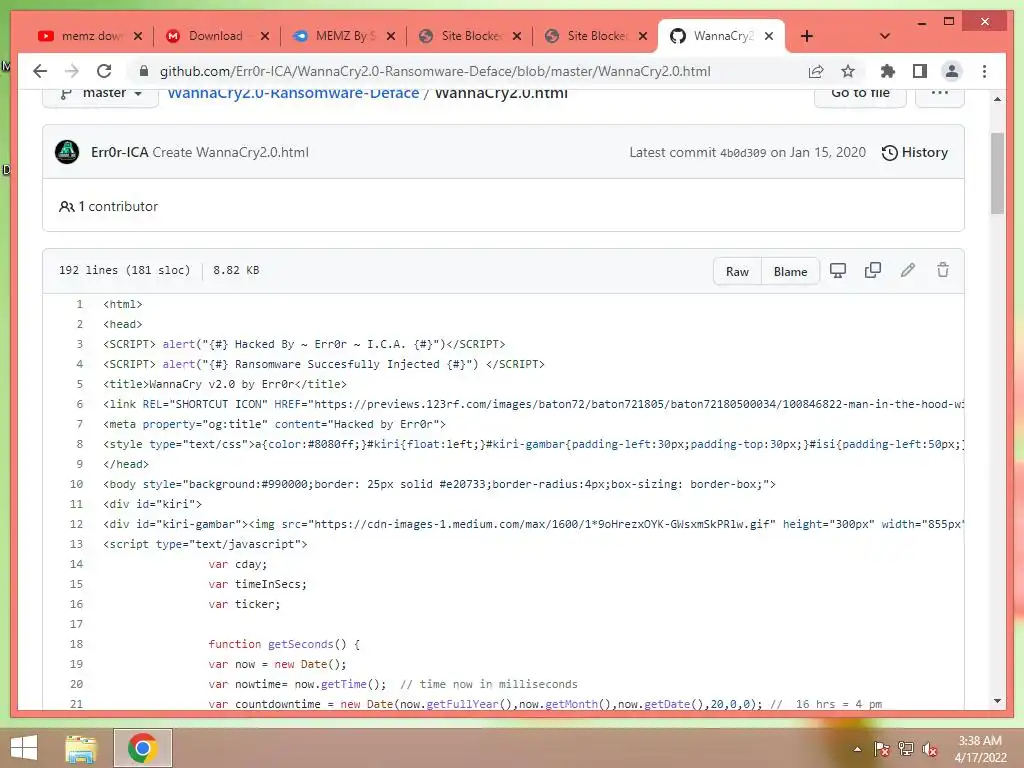Click the vertical scrollbar thumb
Viewport: 1024px width, 768px height.
[x=997, y=173]
